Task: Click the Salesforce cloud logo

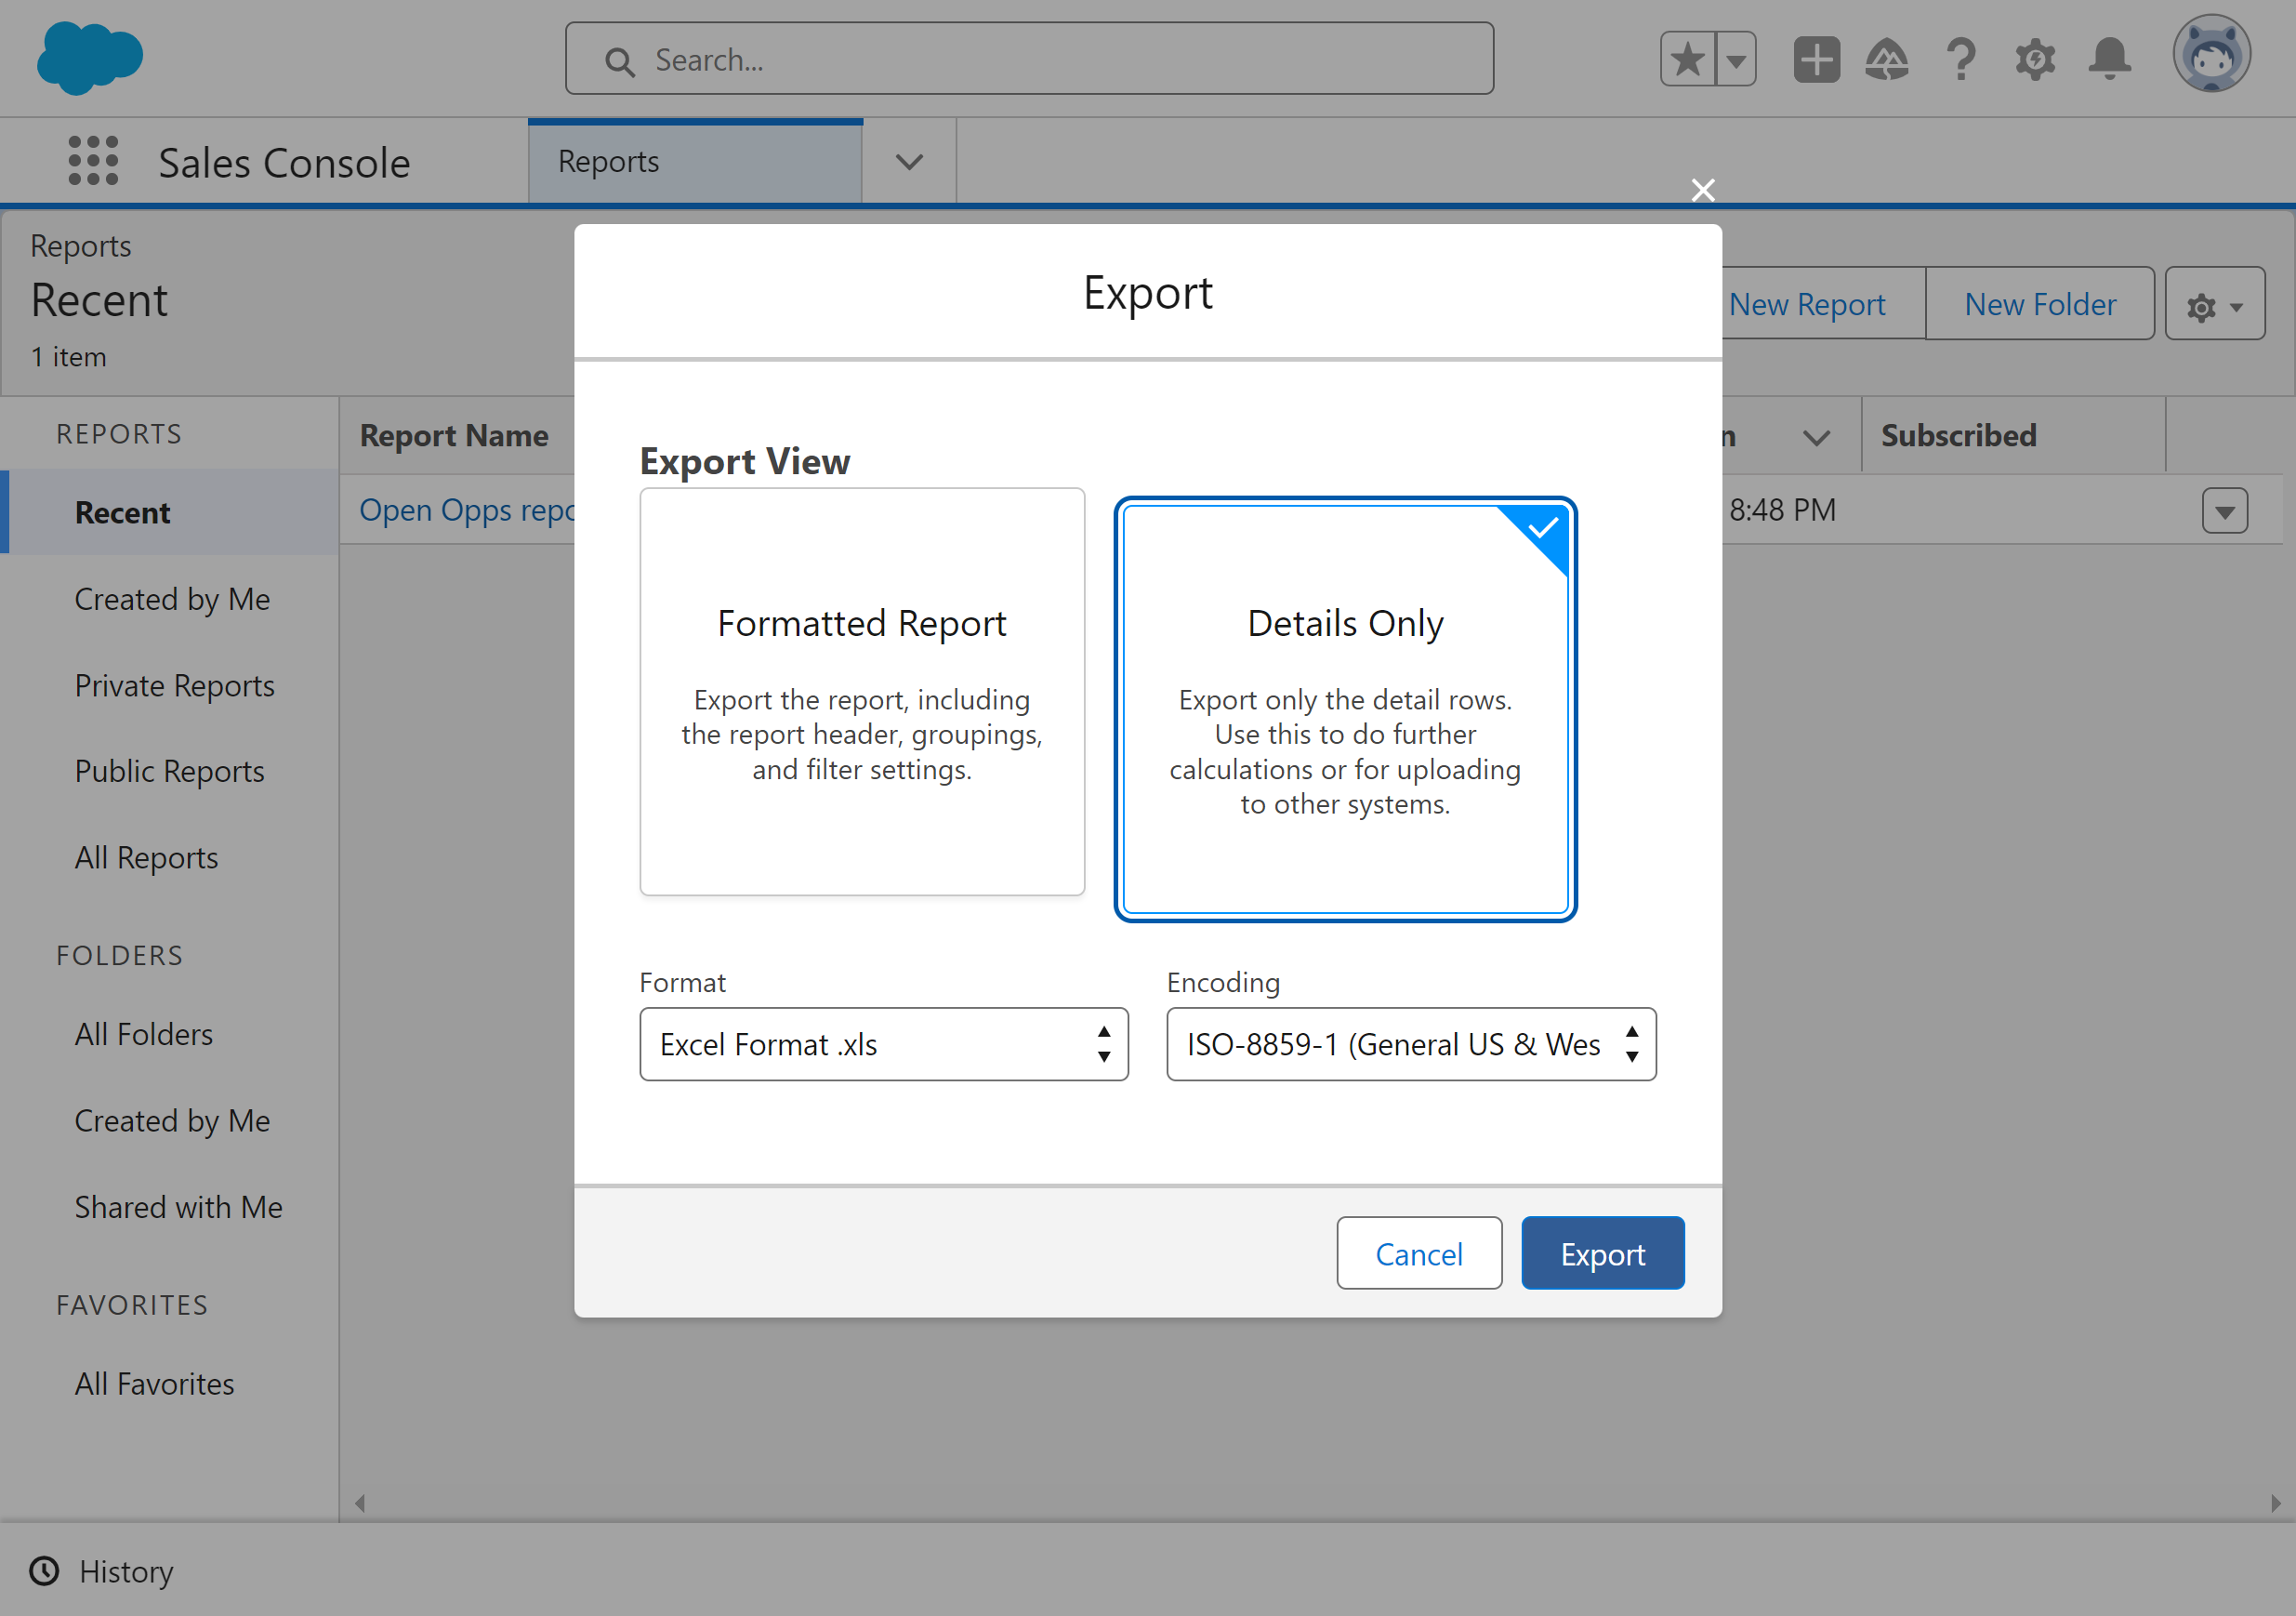Action: pyautogui.click(x=90, y=58)
